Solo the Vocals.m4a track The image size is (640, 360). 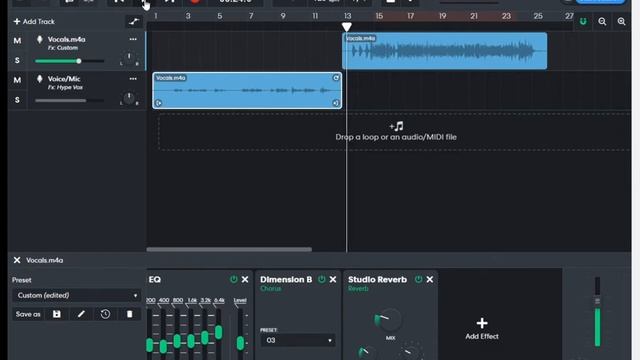(17, 60)
